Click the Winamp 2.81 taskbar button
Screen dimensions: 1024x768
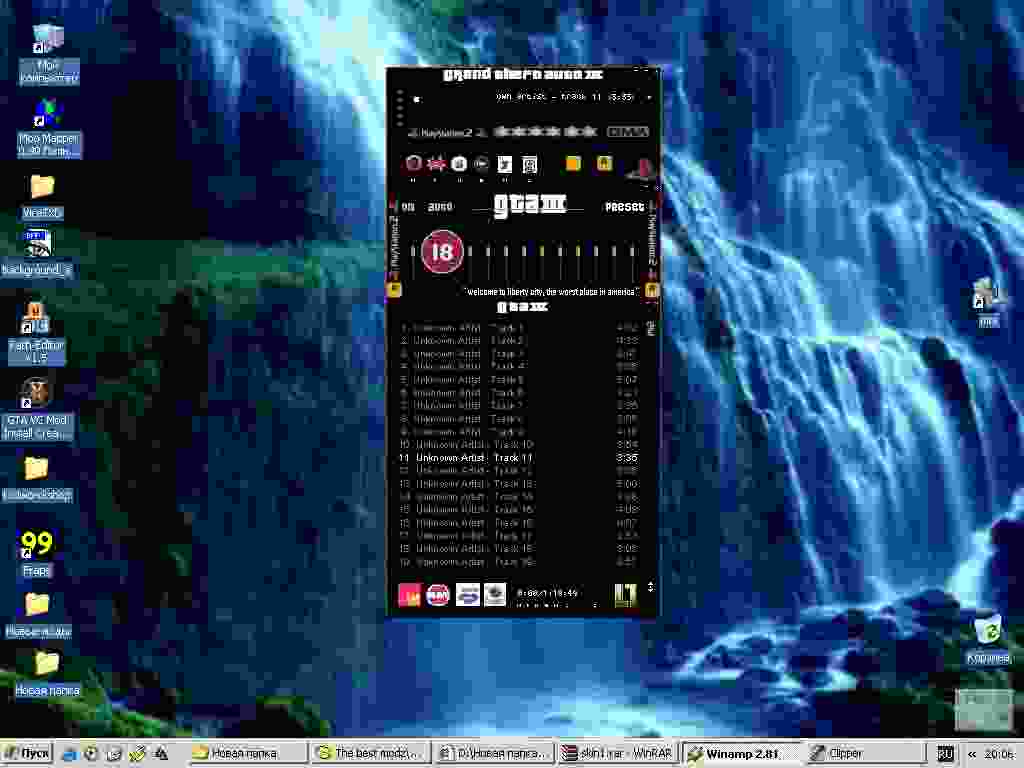tap(742, 754)
